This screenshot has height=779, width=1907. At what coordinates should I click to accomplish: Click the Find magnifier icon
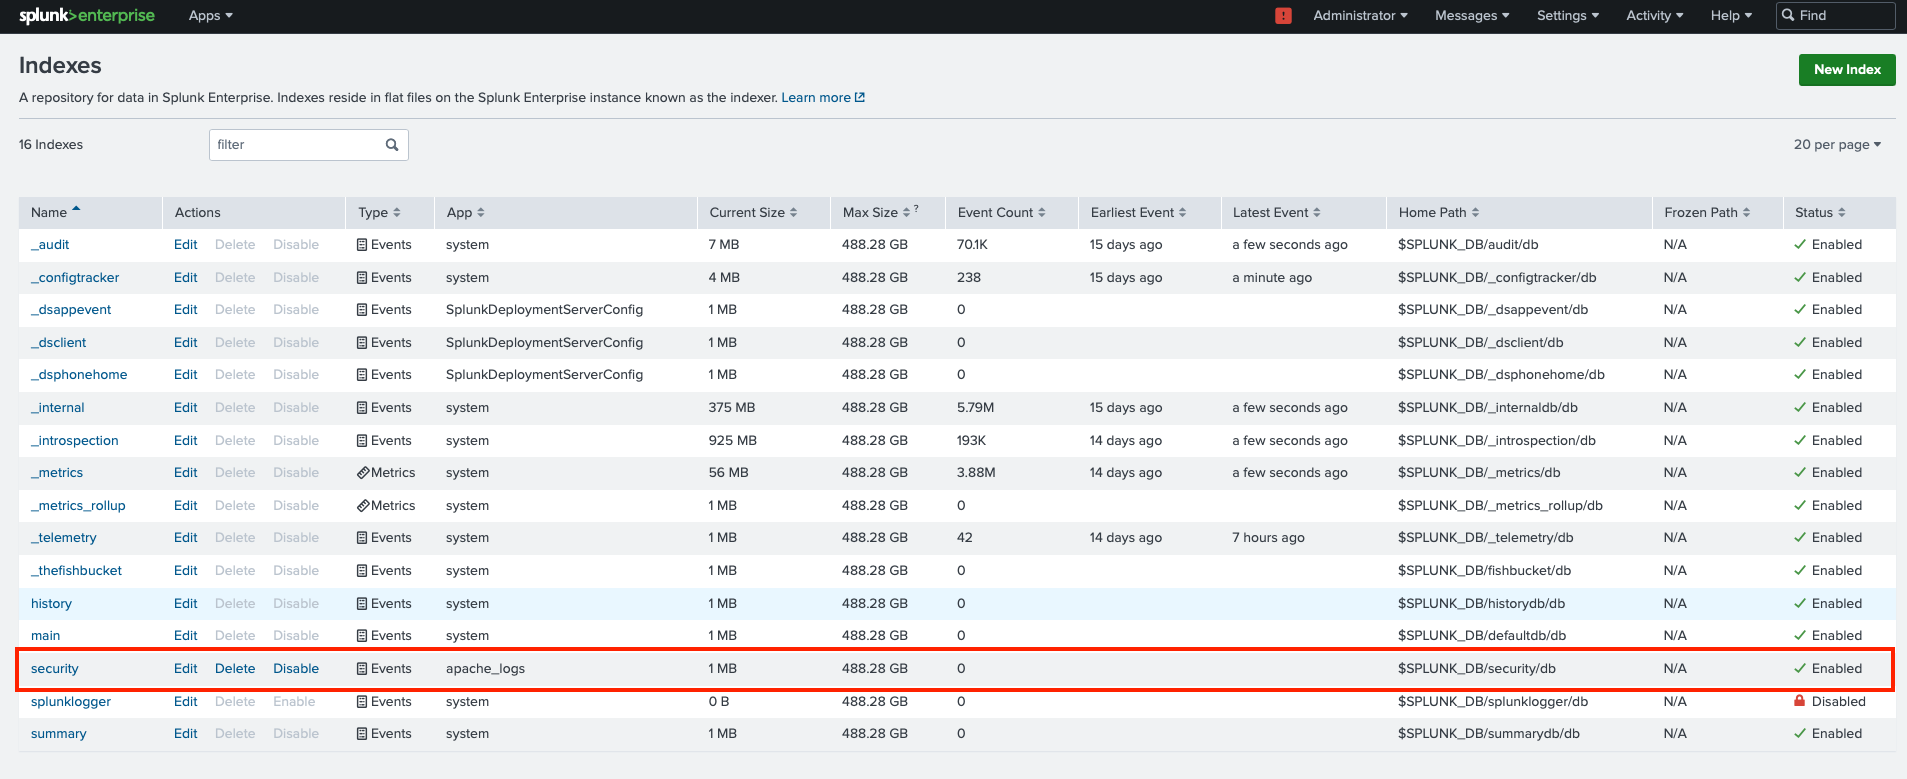pyautogui.click(x=1788, y=16)
